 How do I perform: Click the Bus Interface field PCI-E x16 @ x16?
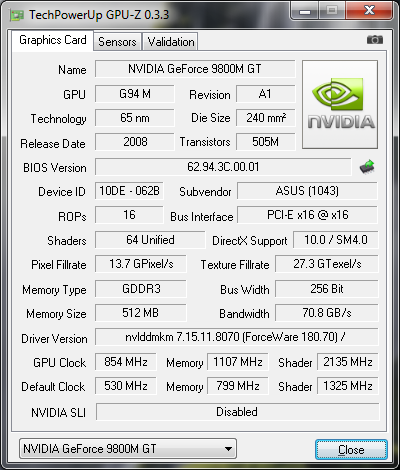coord(307,215)
